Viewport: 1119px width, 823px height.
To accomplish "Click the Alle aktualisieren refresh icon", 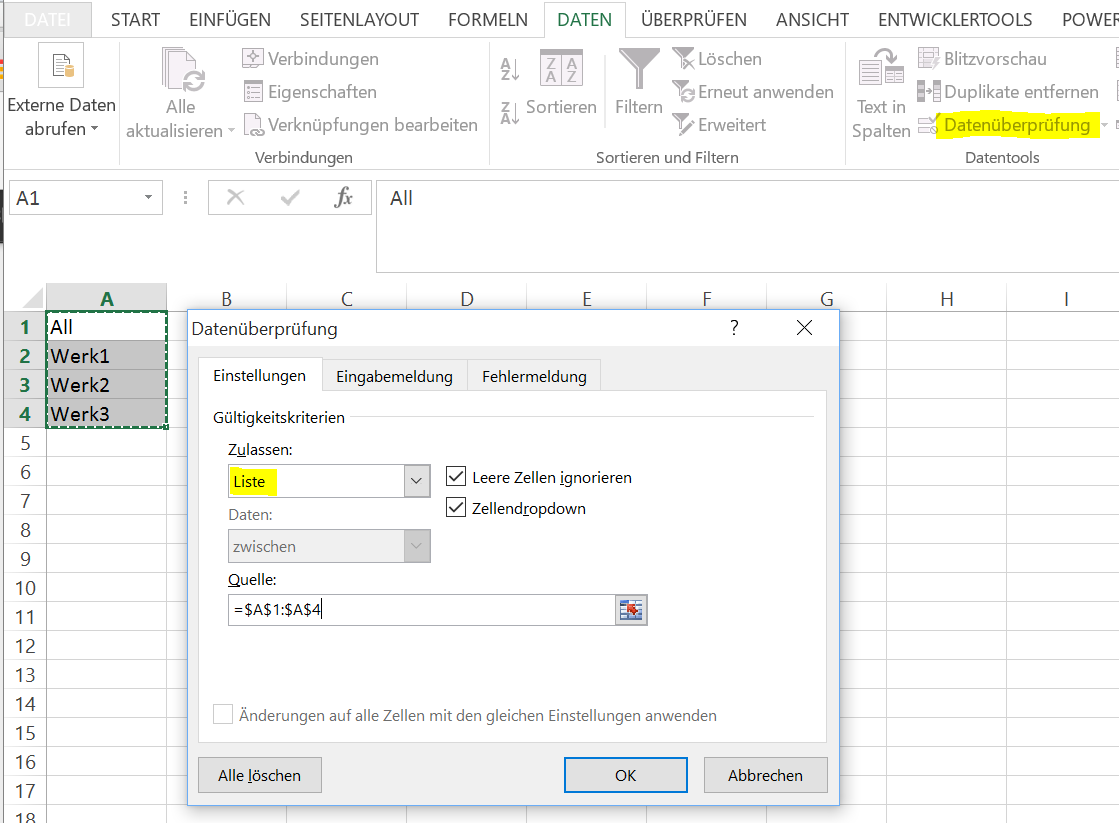I will pyautogui.click(x=183, y=70).
